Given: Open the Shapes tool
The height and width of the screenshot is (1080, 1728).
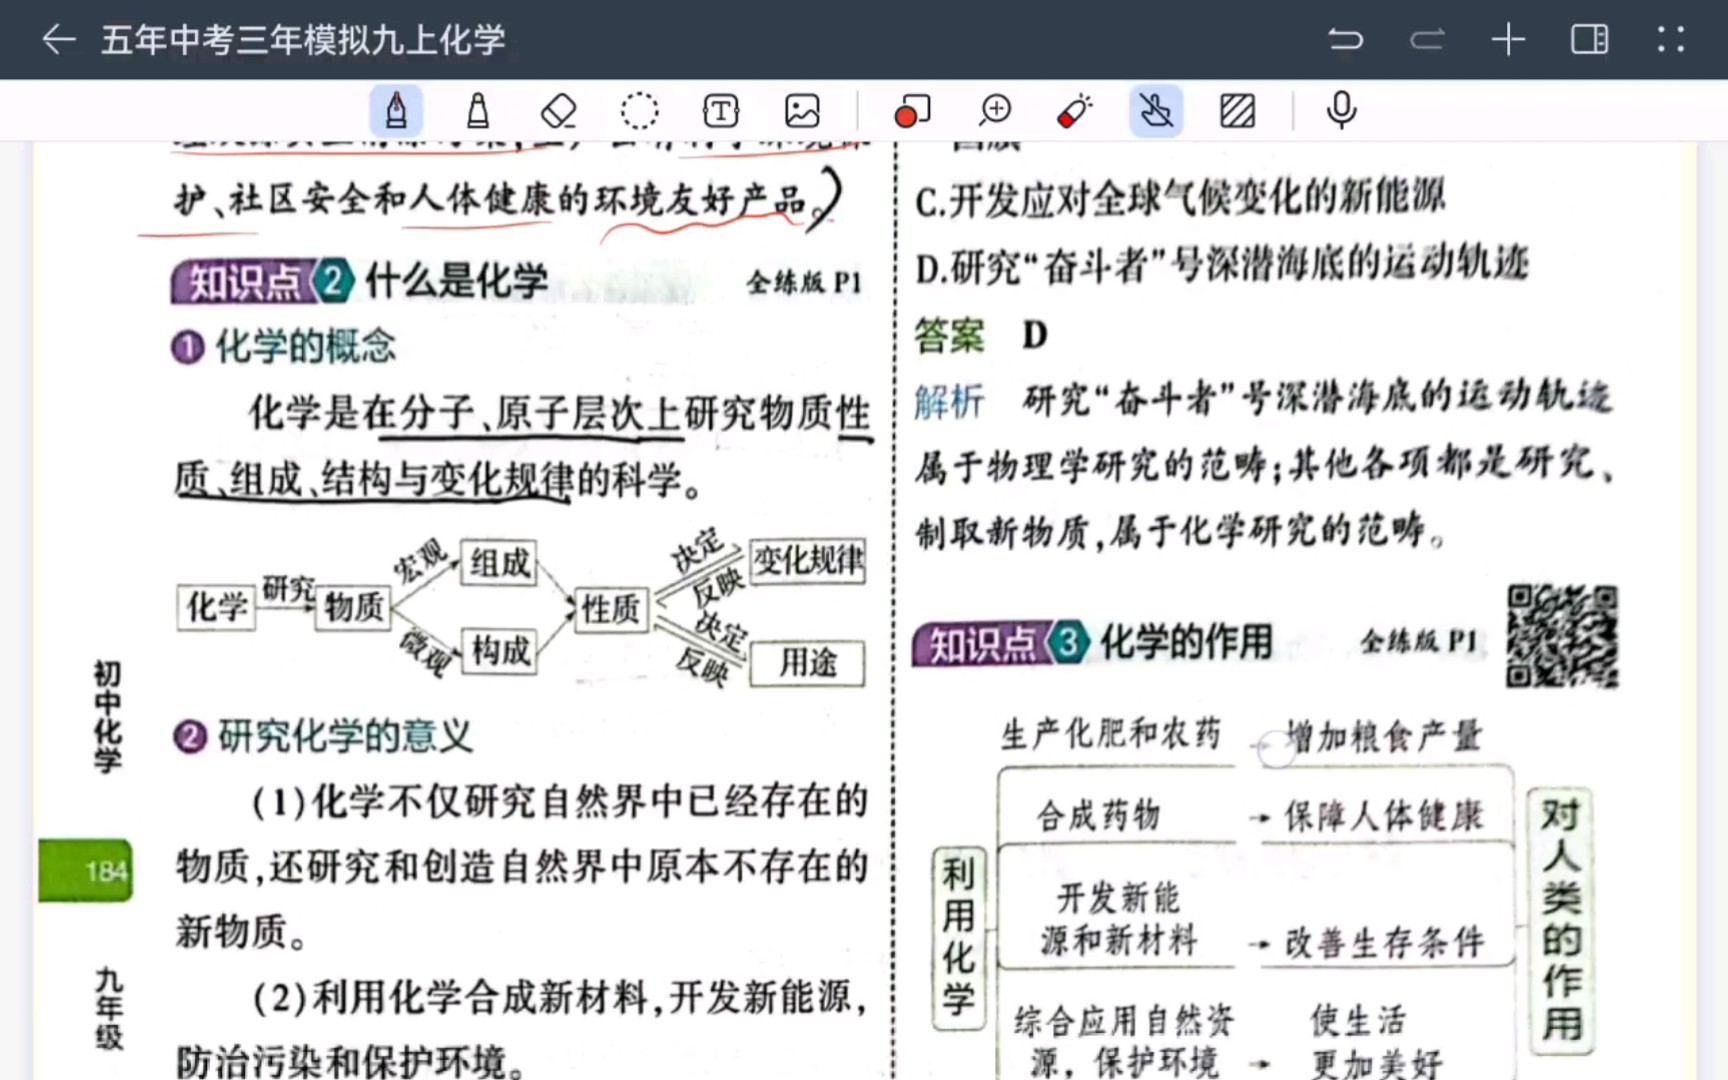Looking at the screenshot, I should [912, 111].
